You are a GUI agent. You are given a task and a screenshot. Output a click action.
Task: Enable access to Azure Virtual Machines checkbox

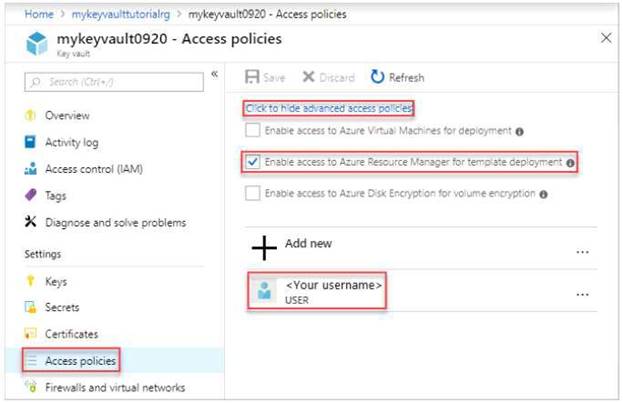click(x=253, y=130)
